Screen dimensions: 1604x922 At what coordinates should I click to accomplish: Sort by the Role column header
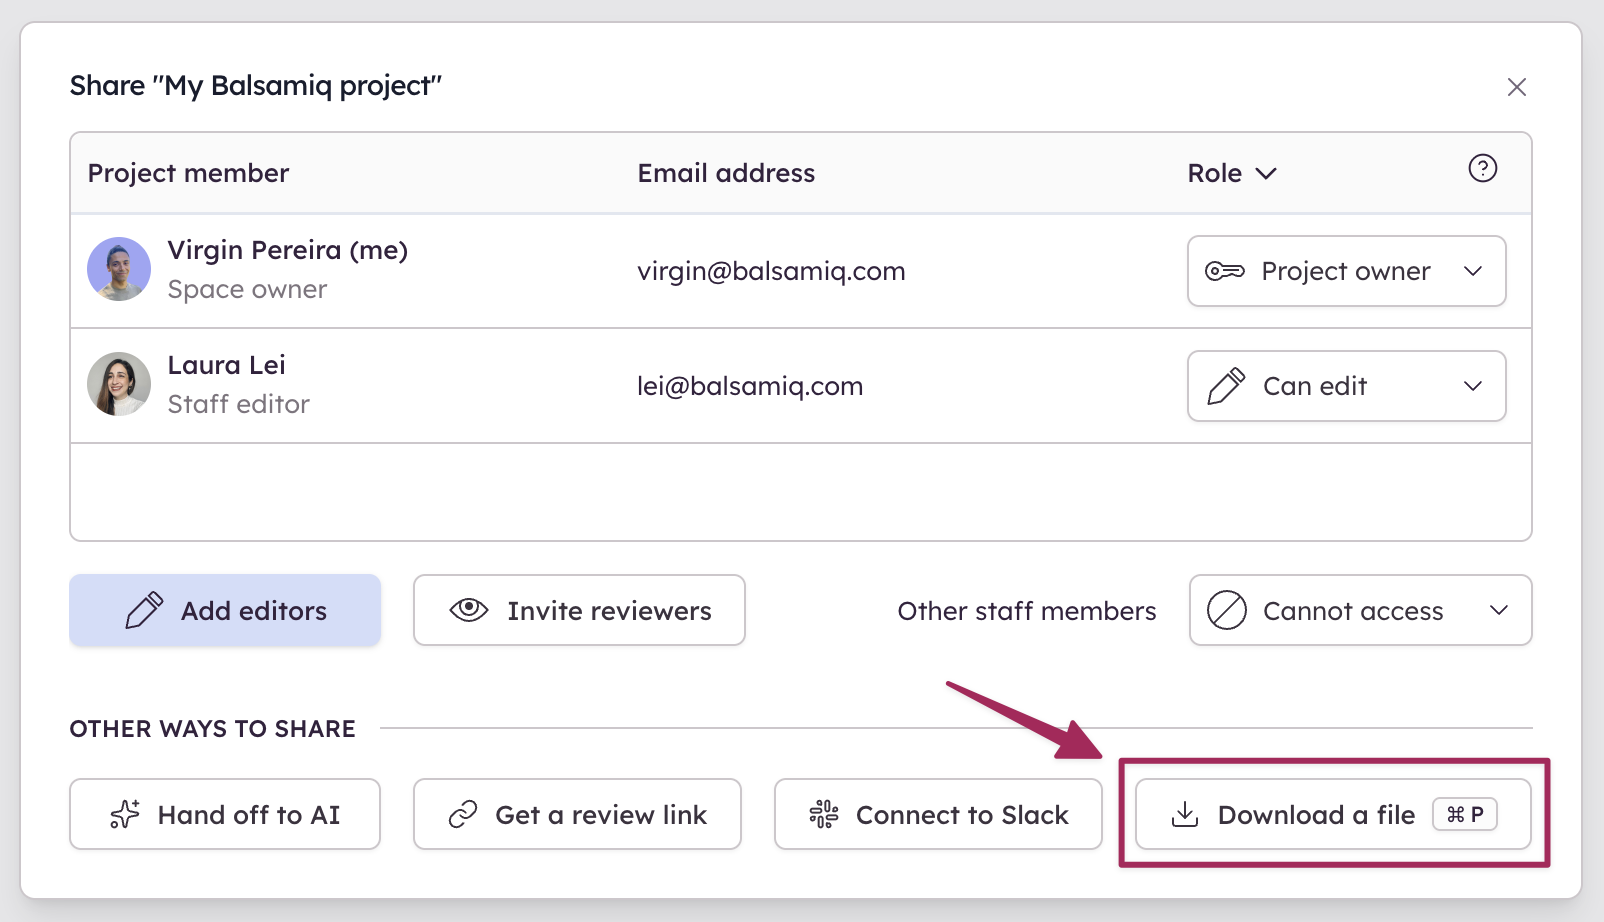[x=1232, y=173]
